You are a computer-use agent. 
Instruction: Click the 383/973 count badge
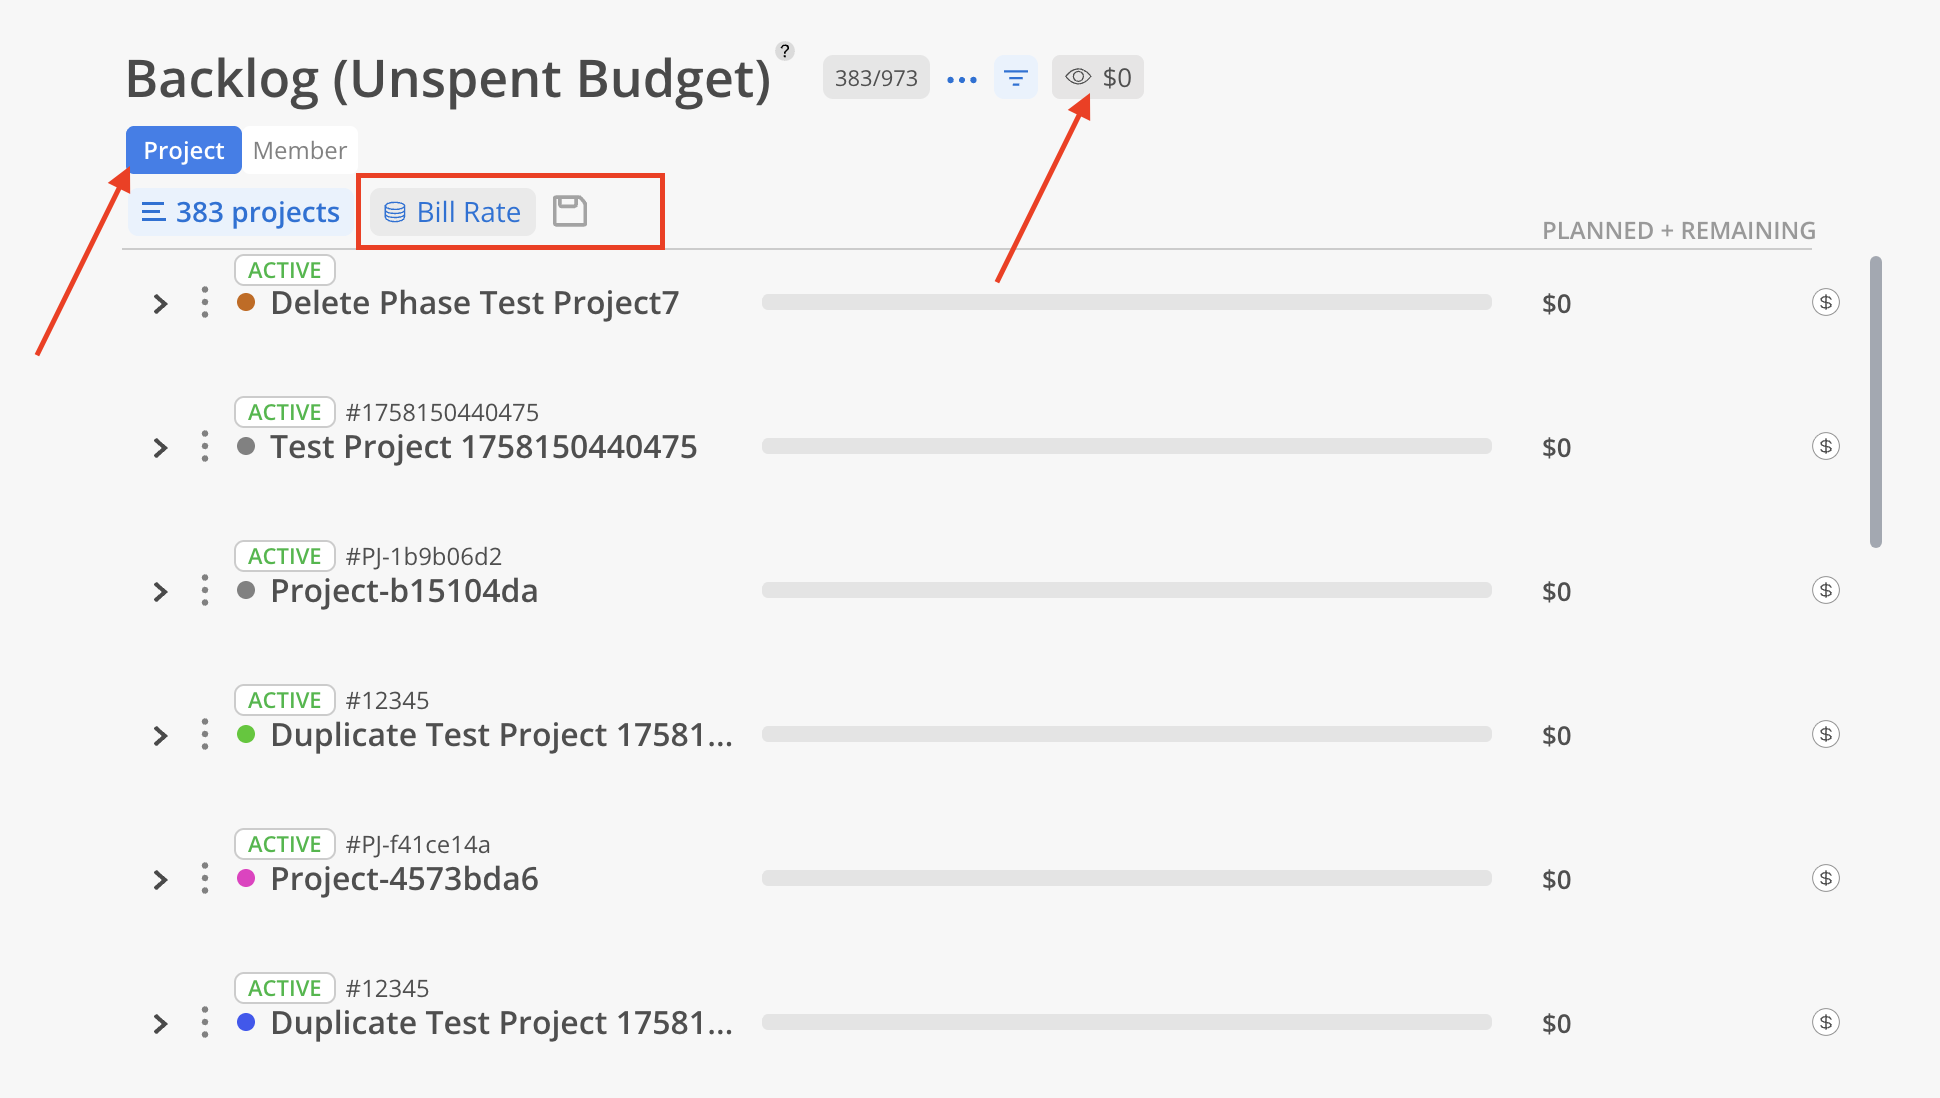(x=876, y=78)
